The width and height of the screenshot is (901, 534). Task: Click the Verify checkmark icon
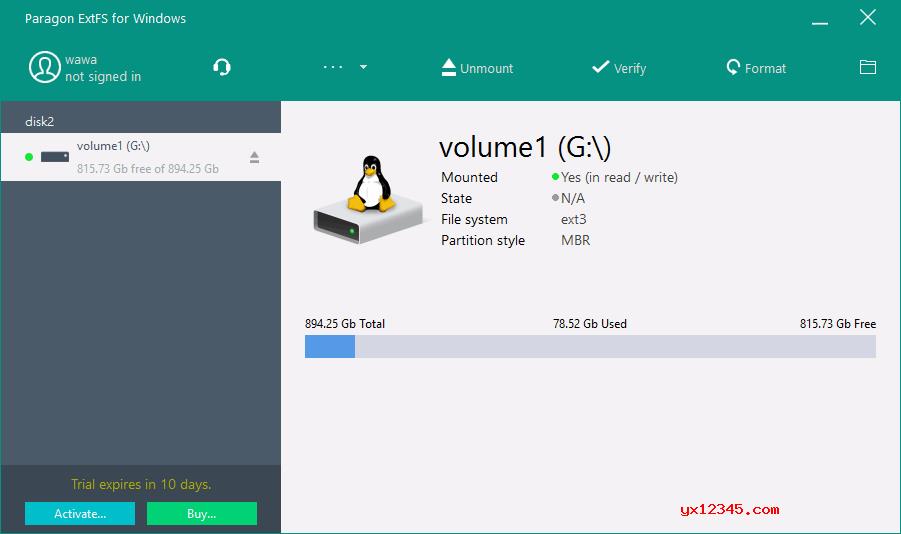600,67
